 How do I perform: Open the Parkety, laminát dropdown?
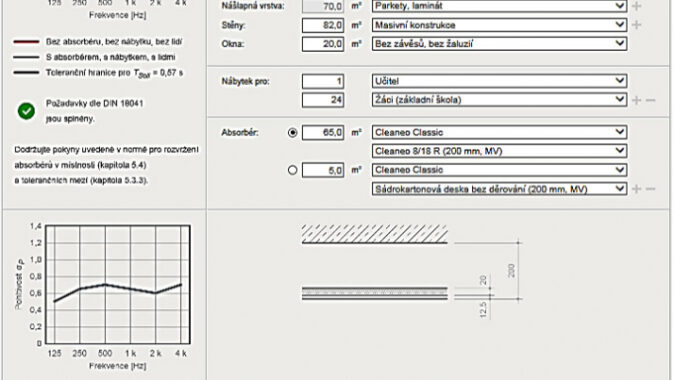(x=499, y=6)
